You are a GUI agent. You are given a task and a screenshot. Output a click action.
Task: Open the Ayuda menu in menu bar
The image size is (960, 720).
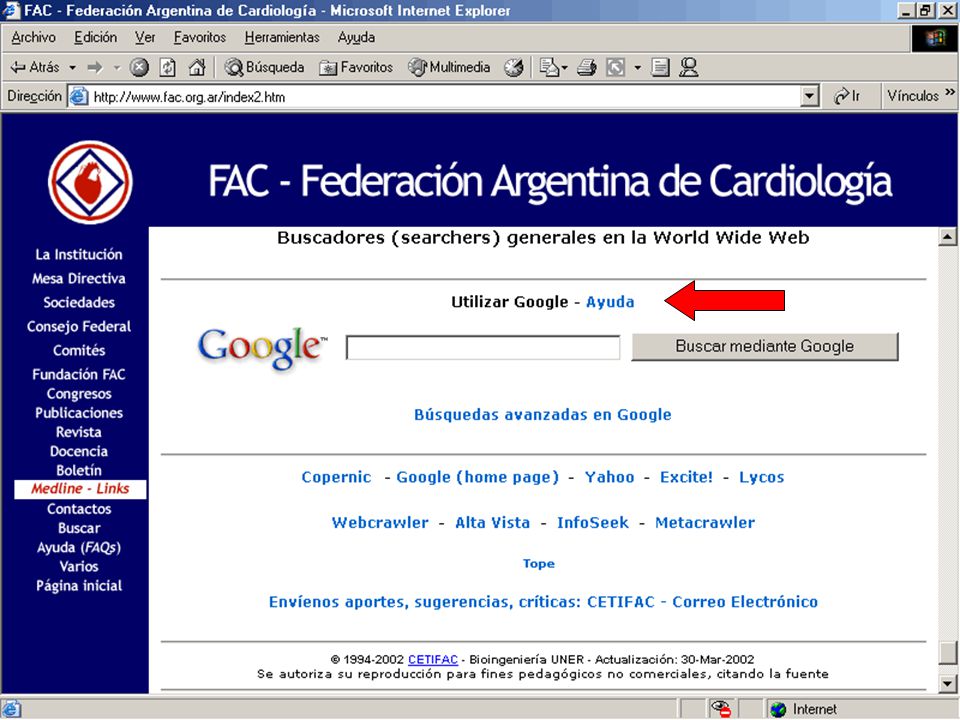[x=356, y=37]
